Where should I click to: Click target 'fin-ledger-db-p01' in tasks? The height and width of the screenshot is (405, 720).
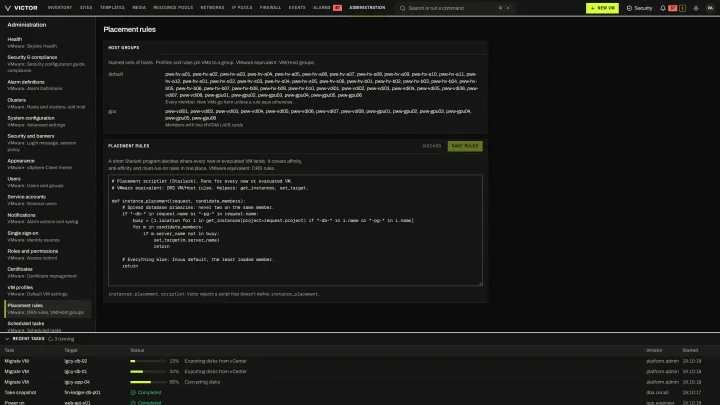coord(83,393)
